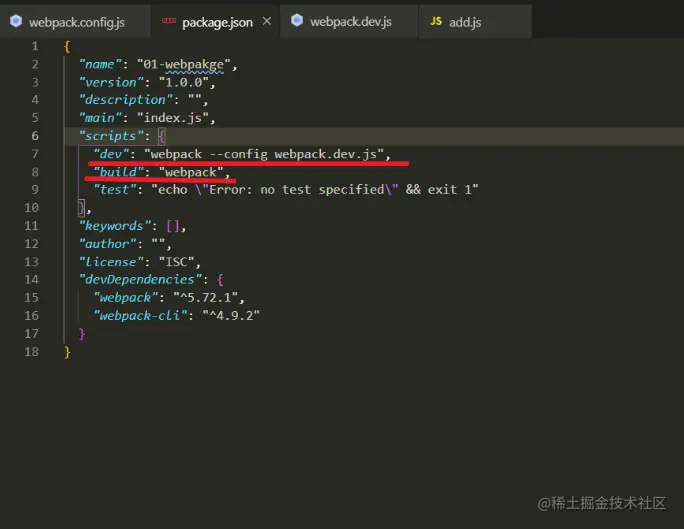Click the JS icon on add.js tab
The height and width of the screenshot is (529, 684).
point(436,21)
